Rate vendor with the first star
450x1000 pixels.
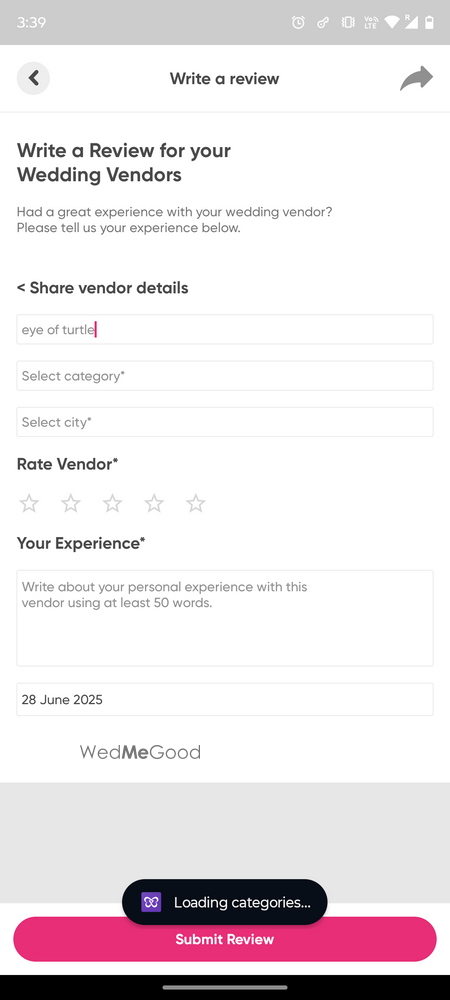[x=29, y=504]
